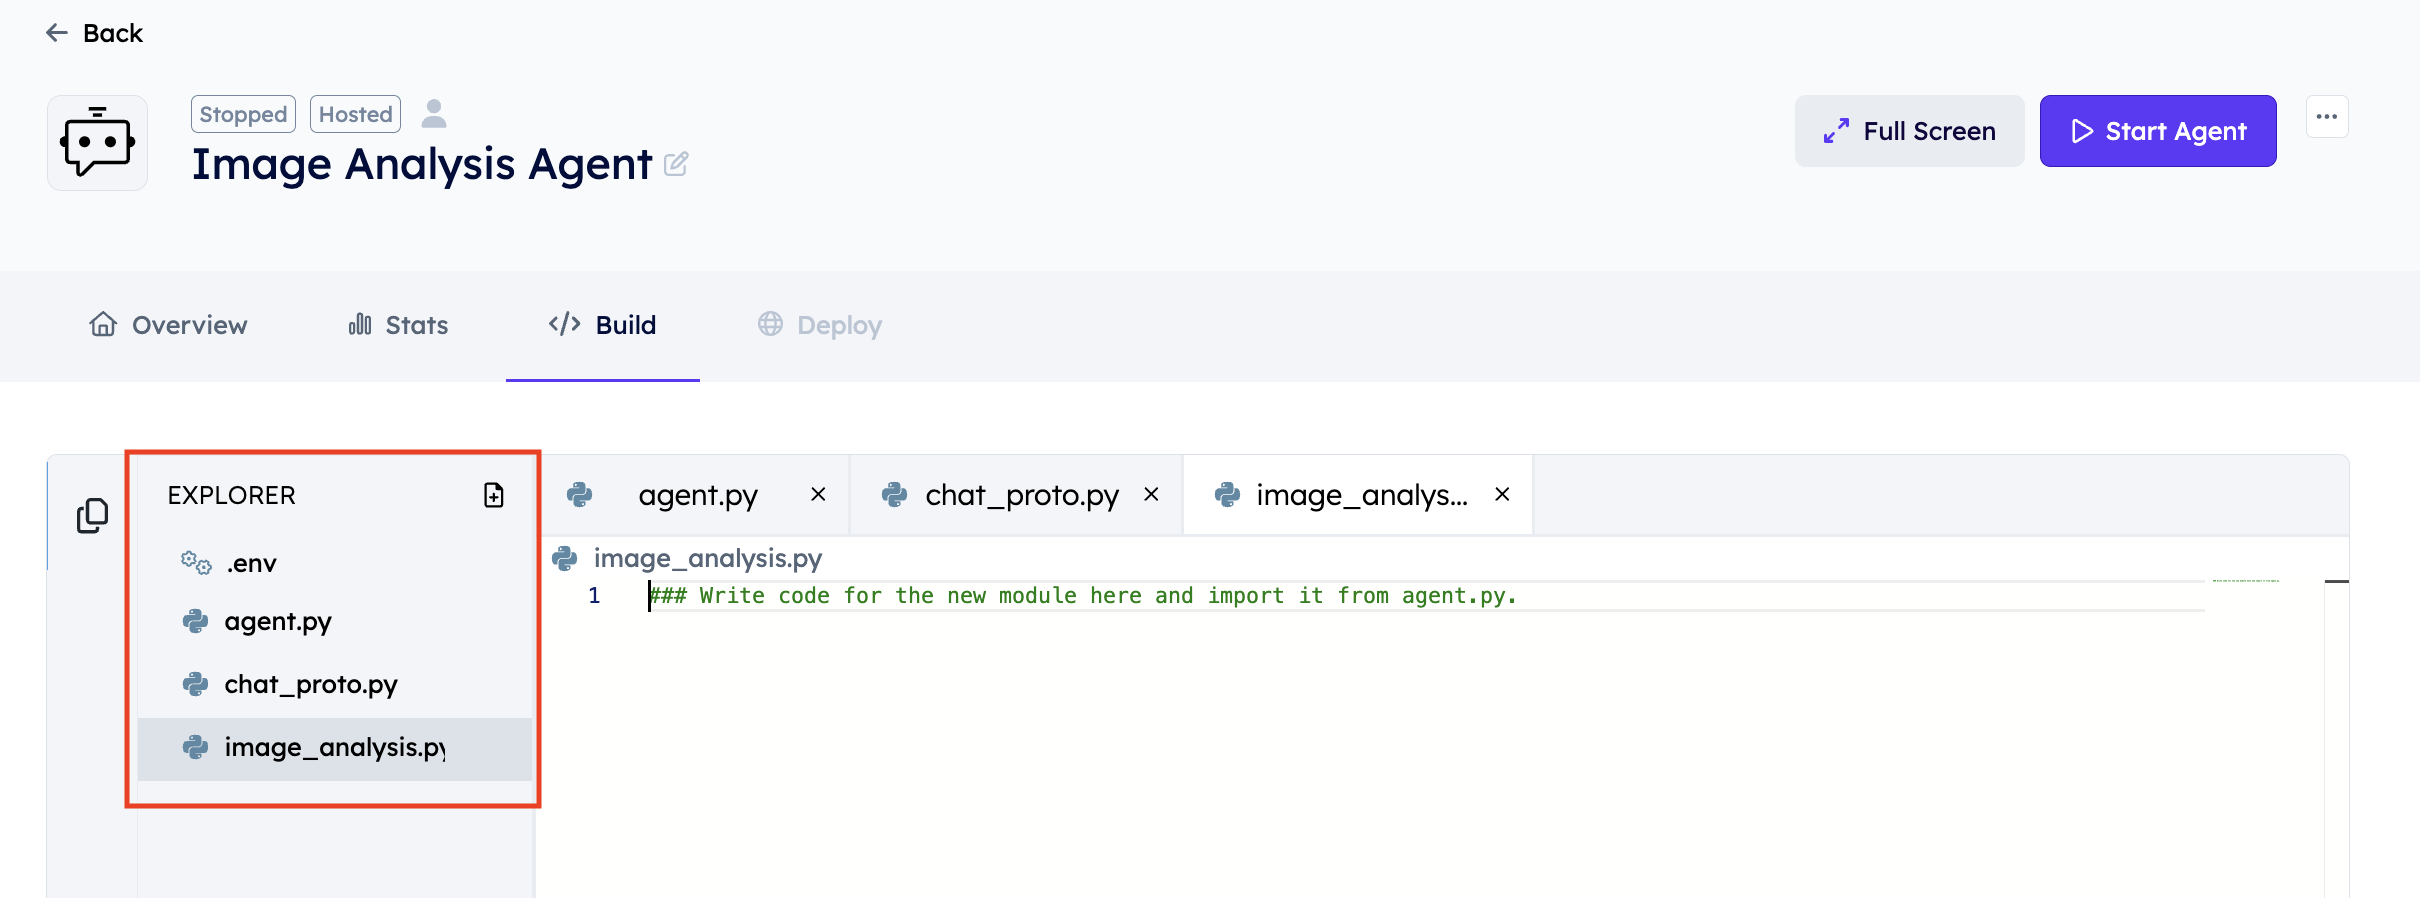Select the Build tab
This screenshot has width=2420, height=898.
603,325
